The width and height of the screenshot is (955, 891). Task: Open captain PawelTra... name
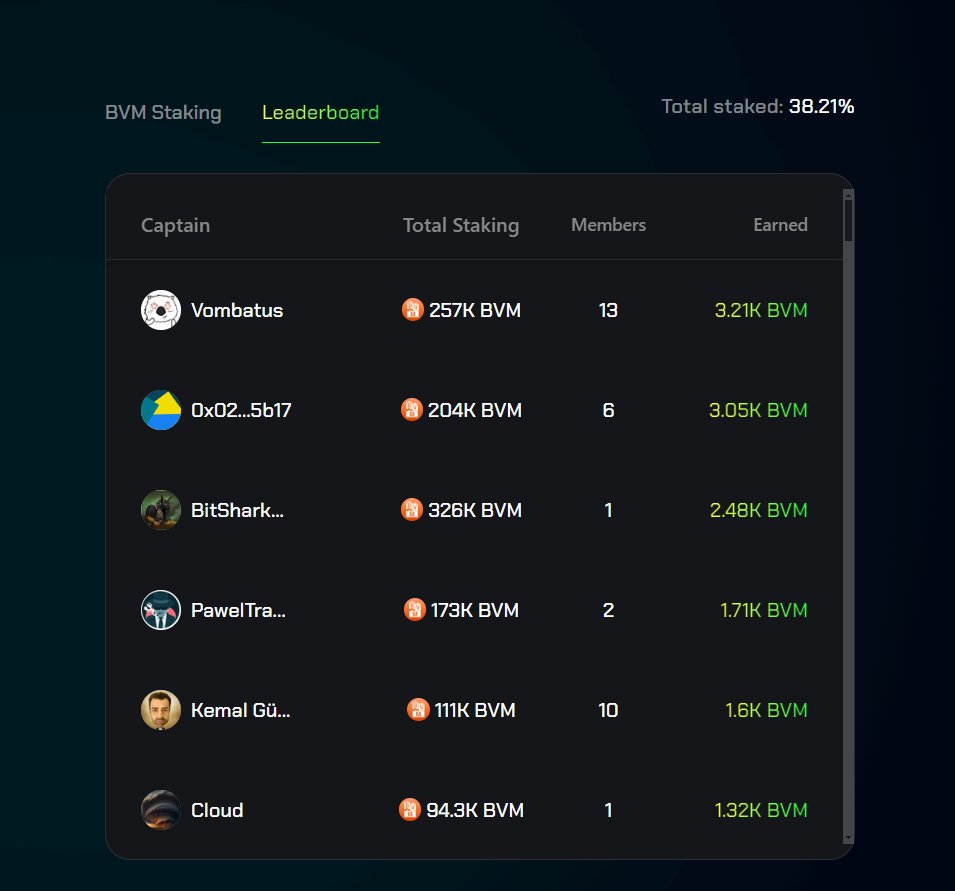click(238, 610)
